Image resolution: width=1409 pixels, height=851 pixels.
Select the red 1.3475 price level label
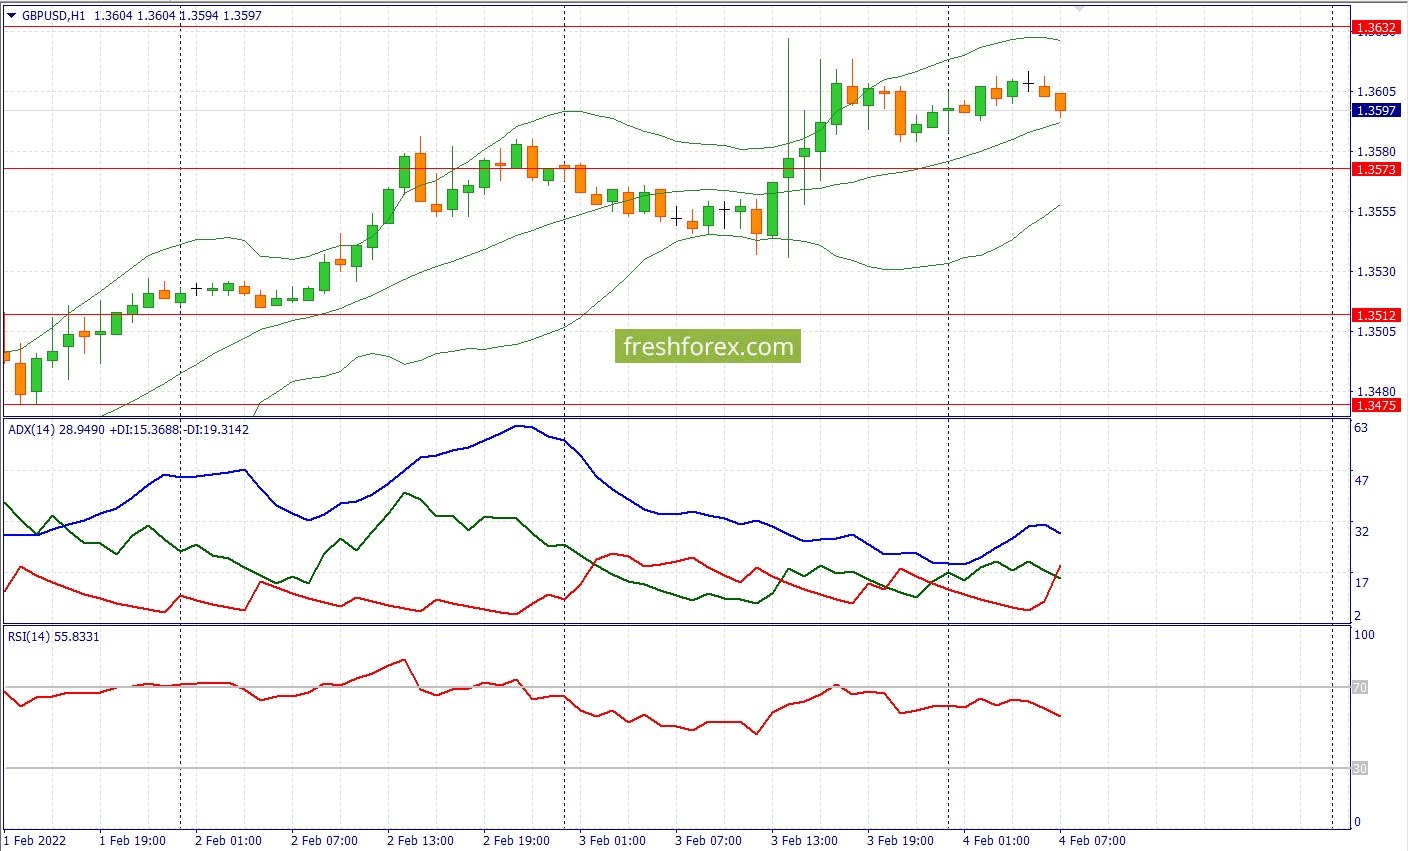1375,406
